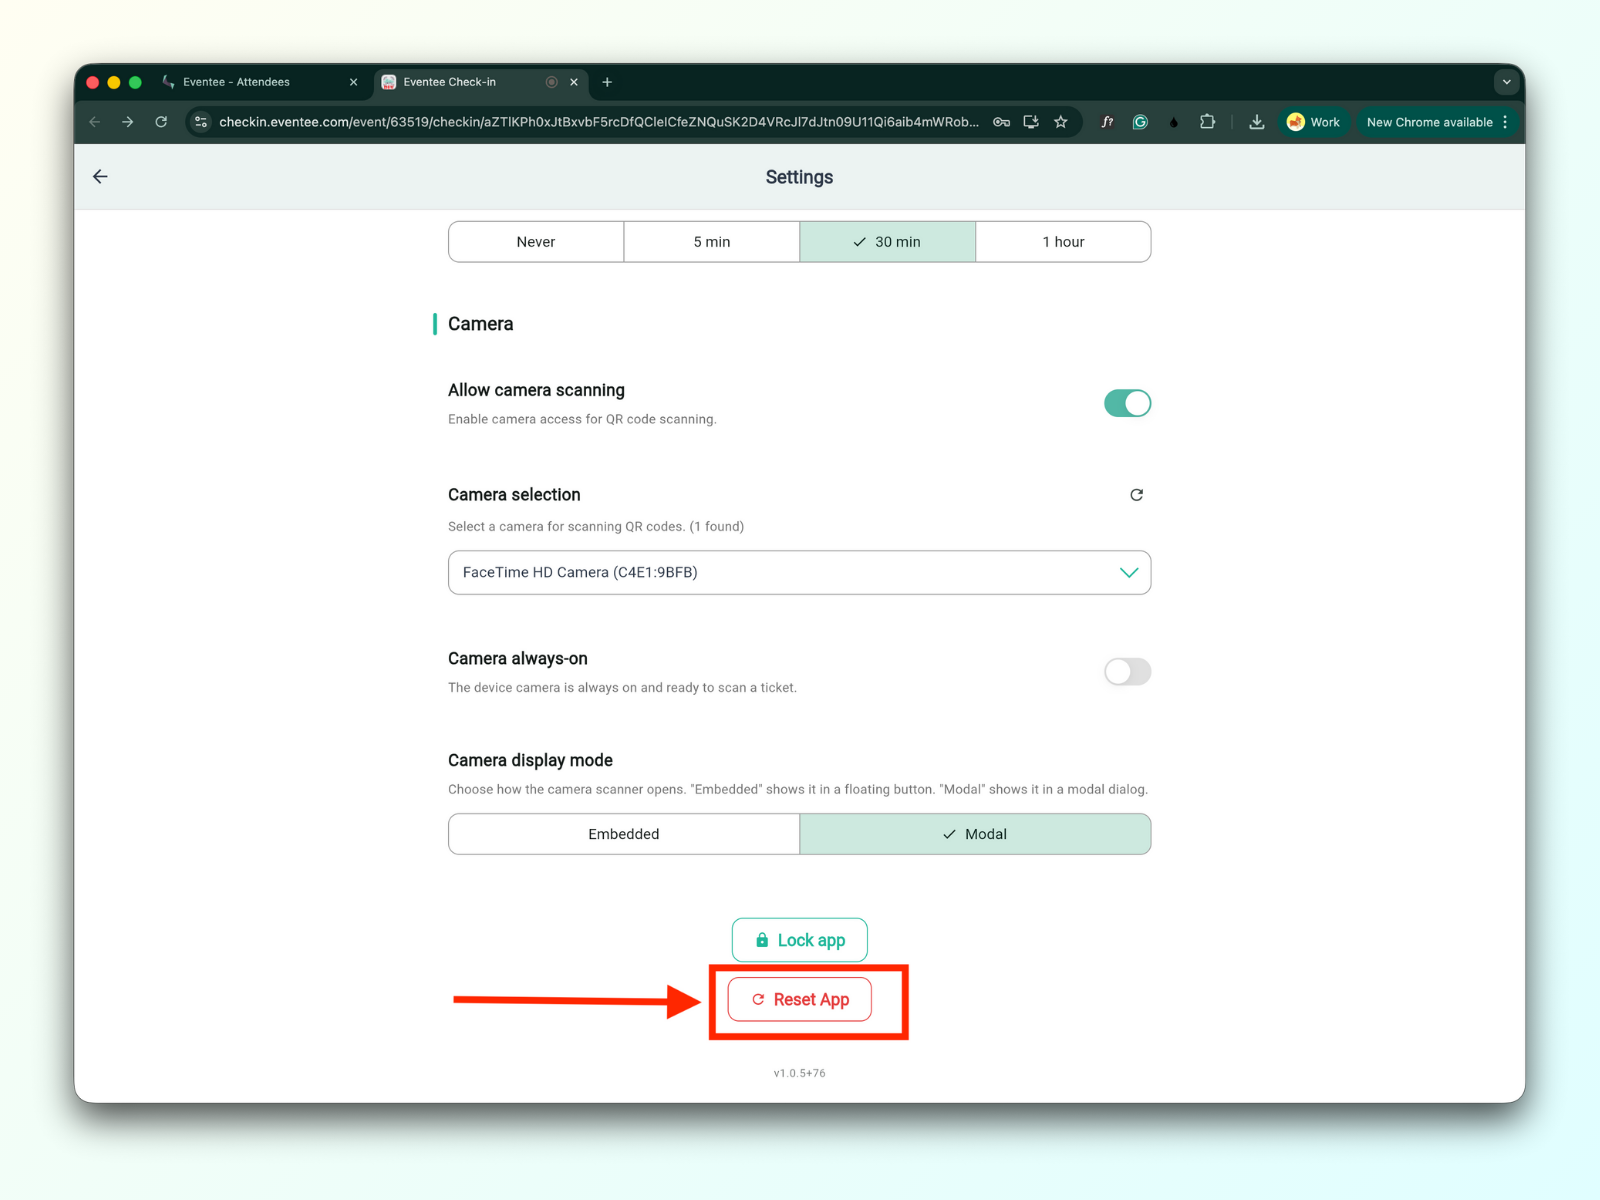This screenshot has width=1600, height=1200.
Task: Choose Modal camera display mode
Action: point(975,834)
